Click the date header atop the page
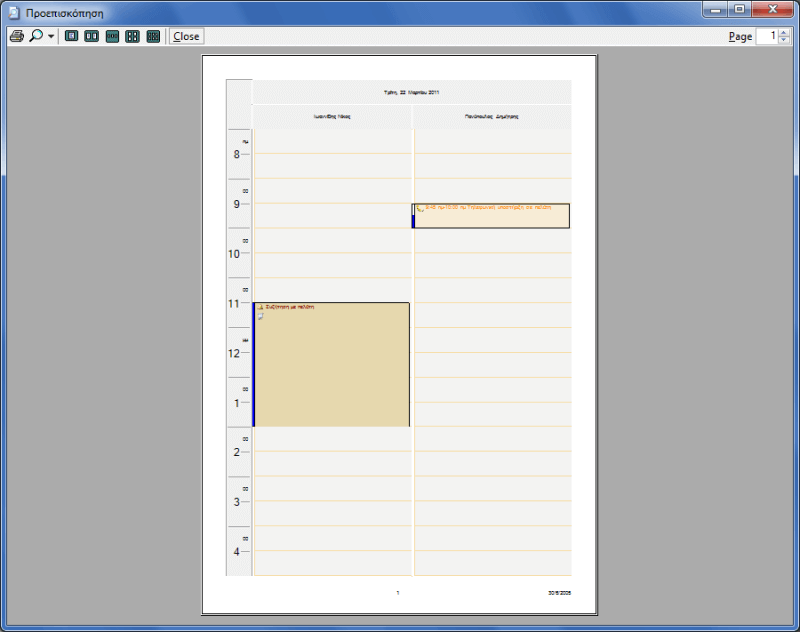This screenshot has width=800, height=632. 411,92
